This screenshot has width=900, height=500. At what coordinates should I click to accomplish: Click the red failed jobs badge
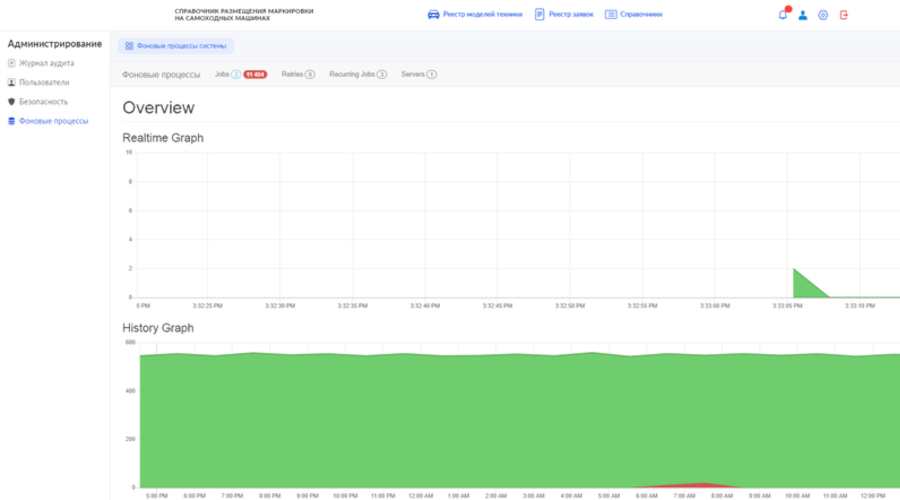tap(255, 75)
